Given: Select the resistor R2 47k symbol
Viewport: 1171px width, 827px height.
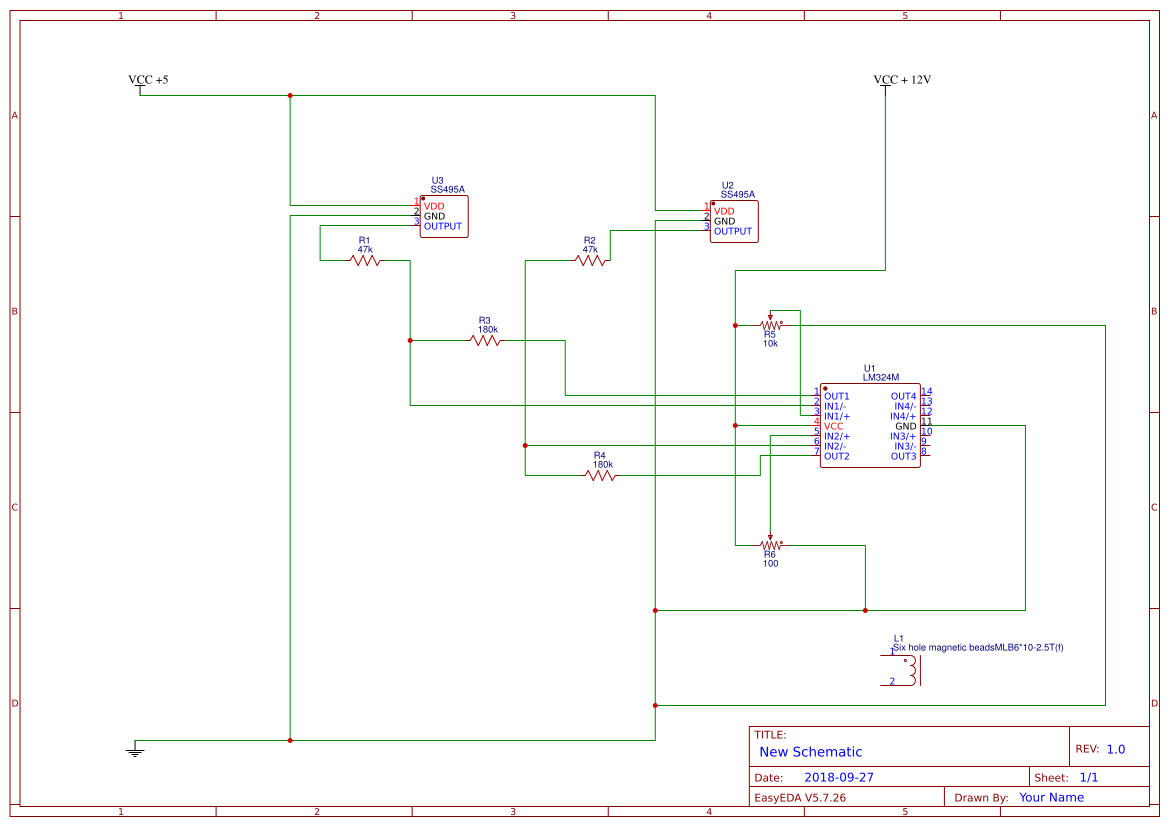Looking at the screenshot, I should point(590,260).
